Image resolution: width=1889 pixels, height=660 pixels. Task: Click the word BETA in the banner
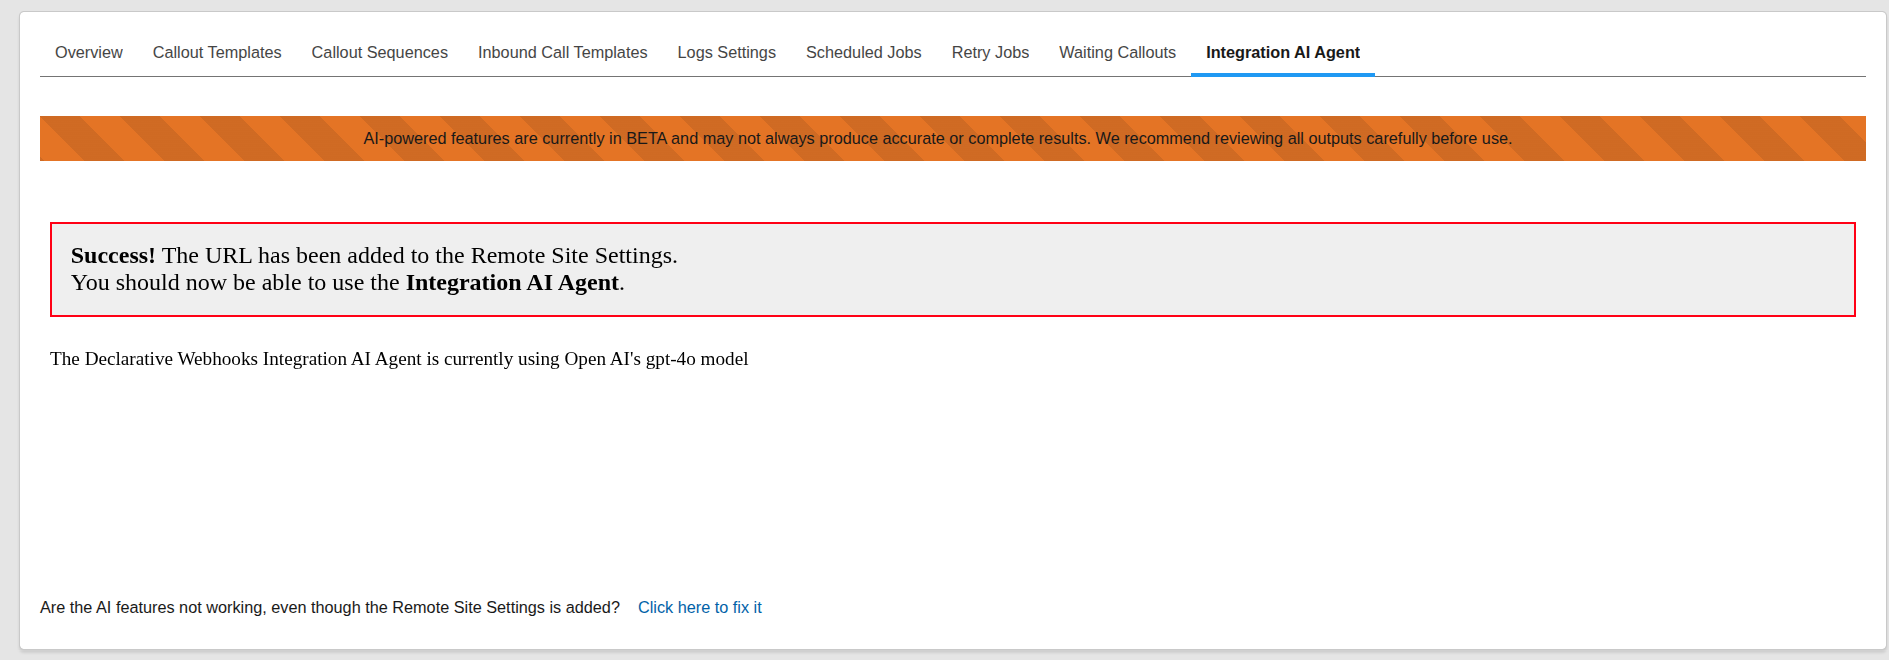coord(646,138)
